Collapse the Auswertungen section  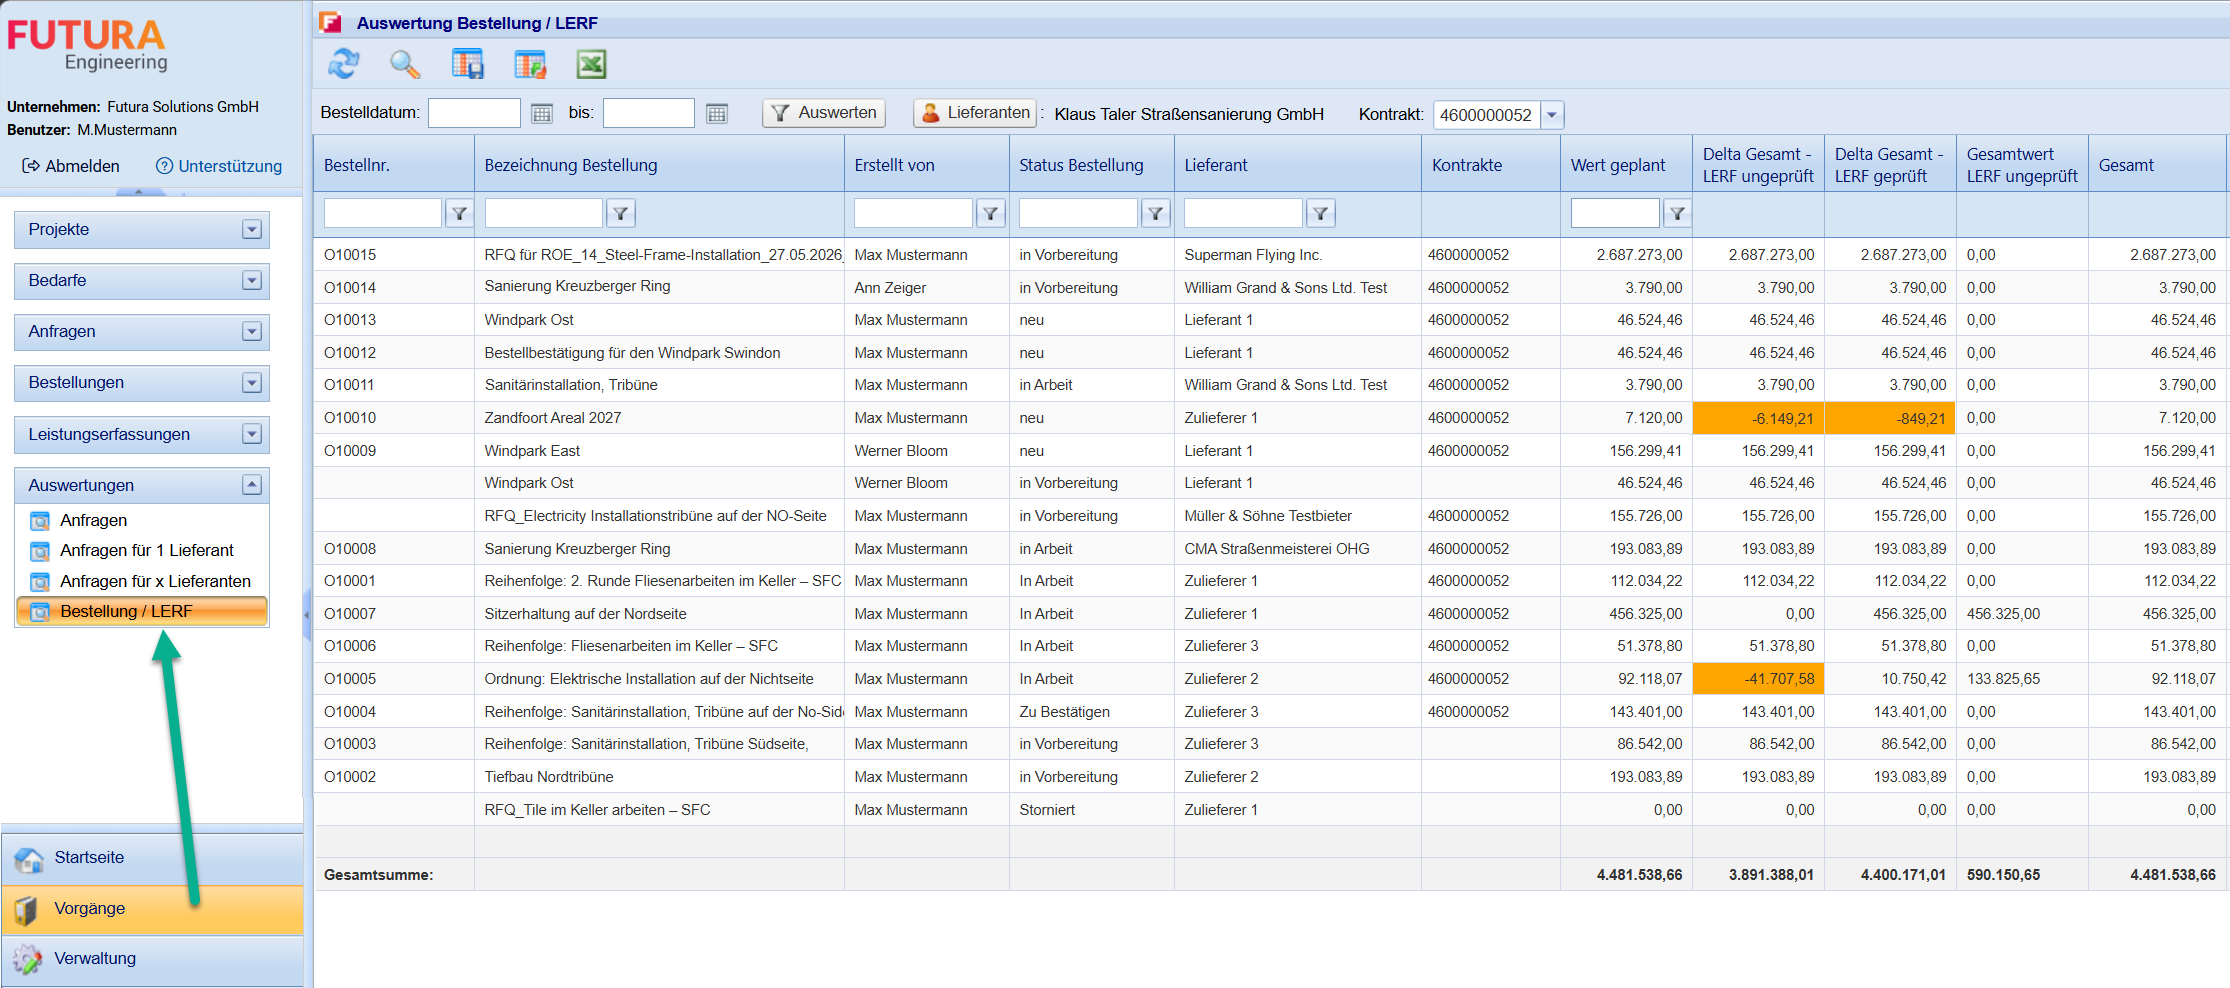pyautogui.click(x=252, y=485)
